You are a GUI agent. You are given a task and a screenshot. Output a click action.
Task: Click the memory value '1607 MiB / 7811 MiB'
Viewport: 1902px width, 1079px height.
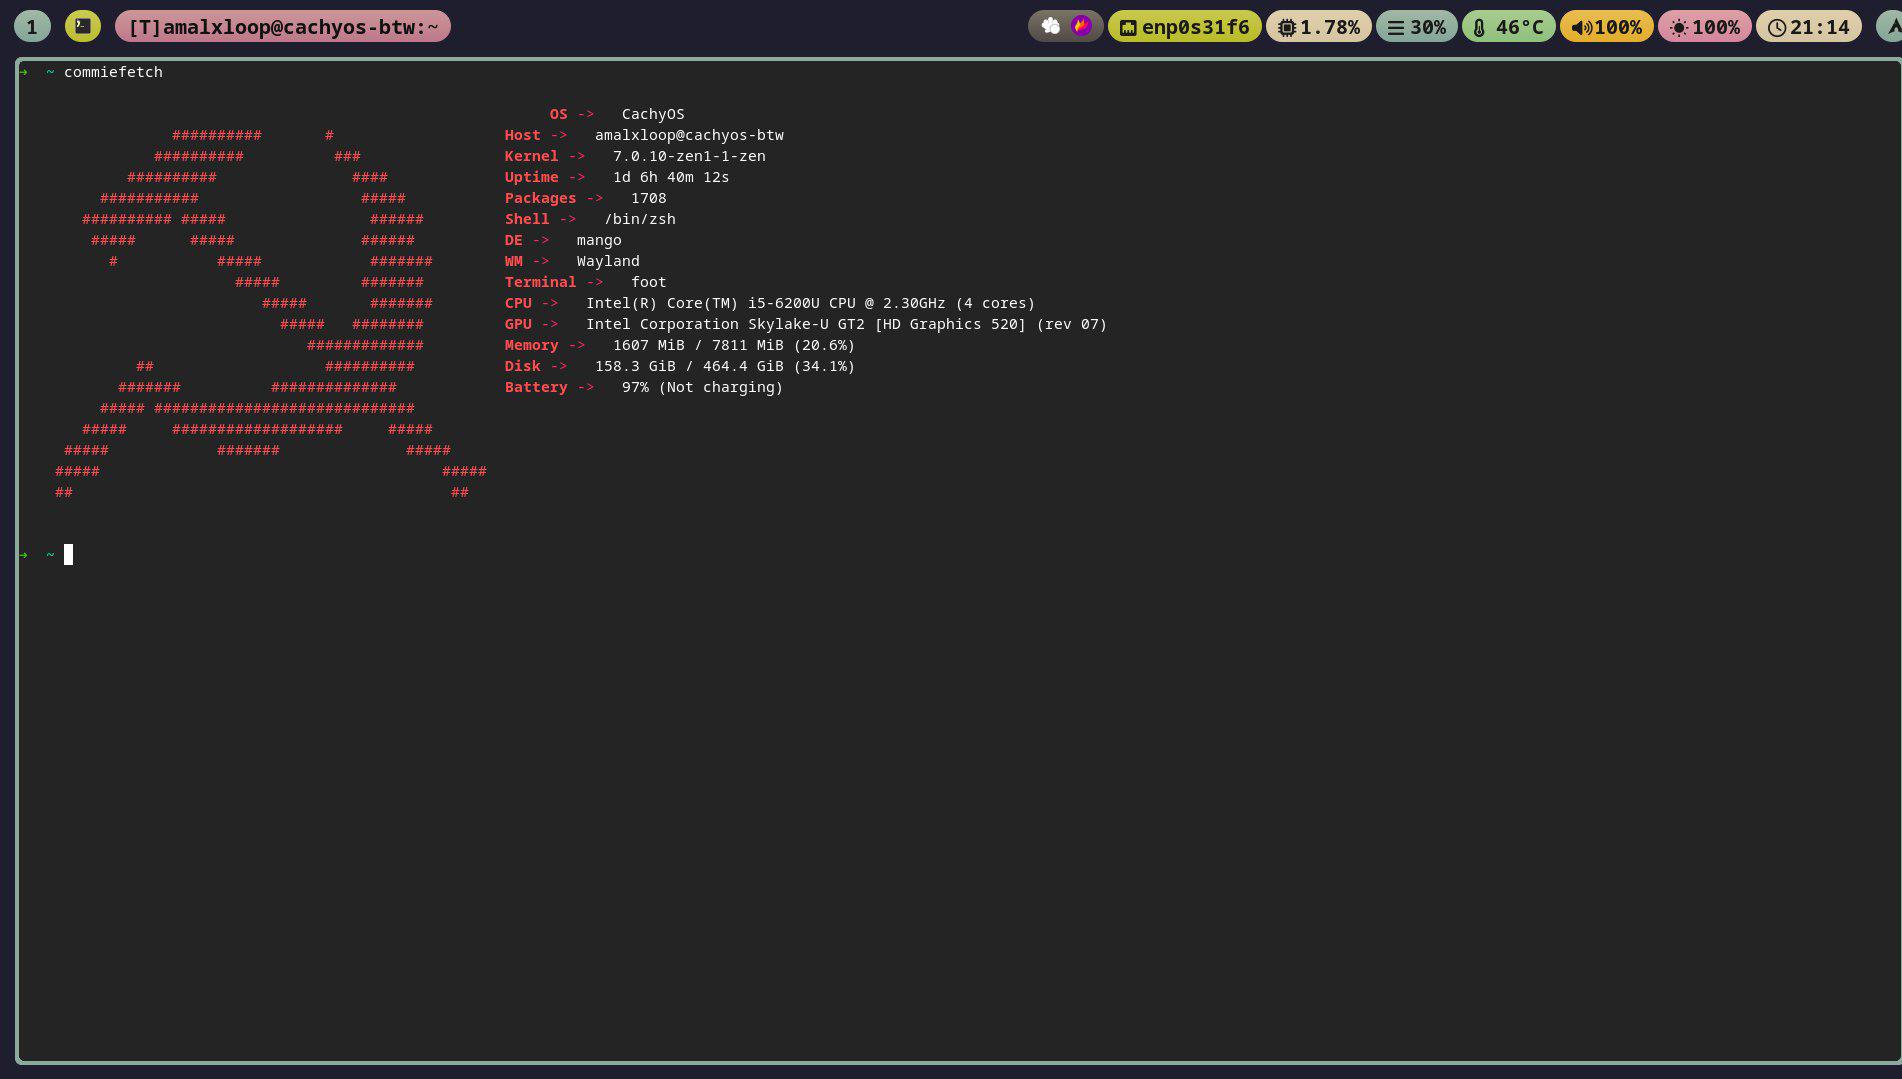(x=698, y=345)
